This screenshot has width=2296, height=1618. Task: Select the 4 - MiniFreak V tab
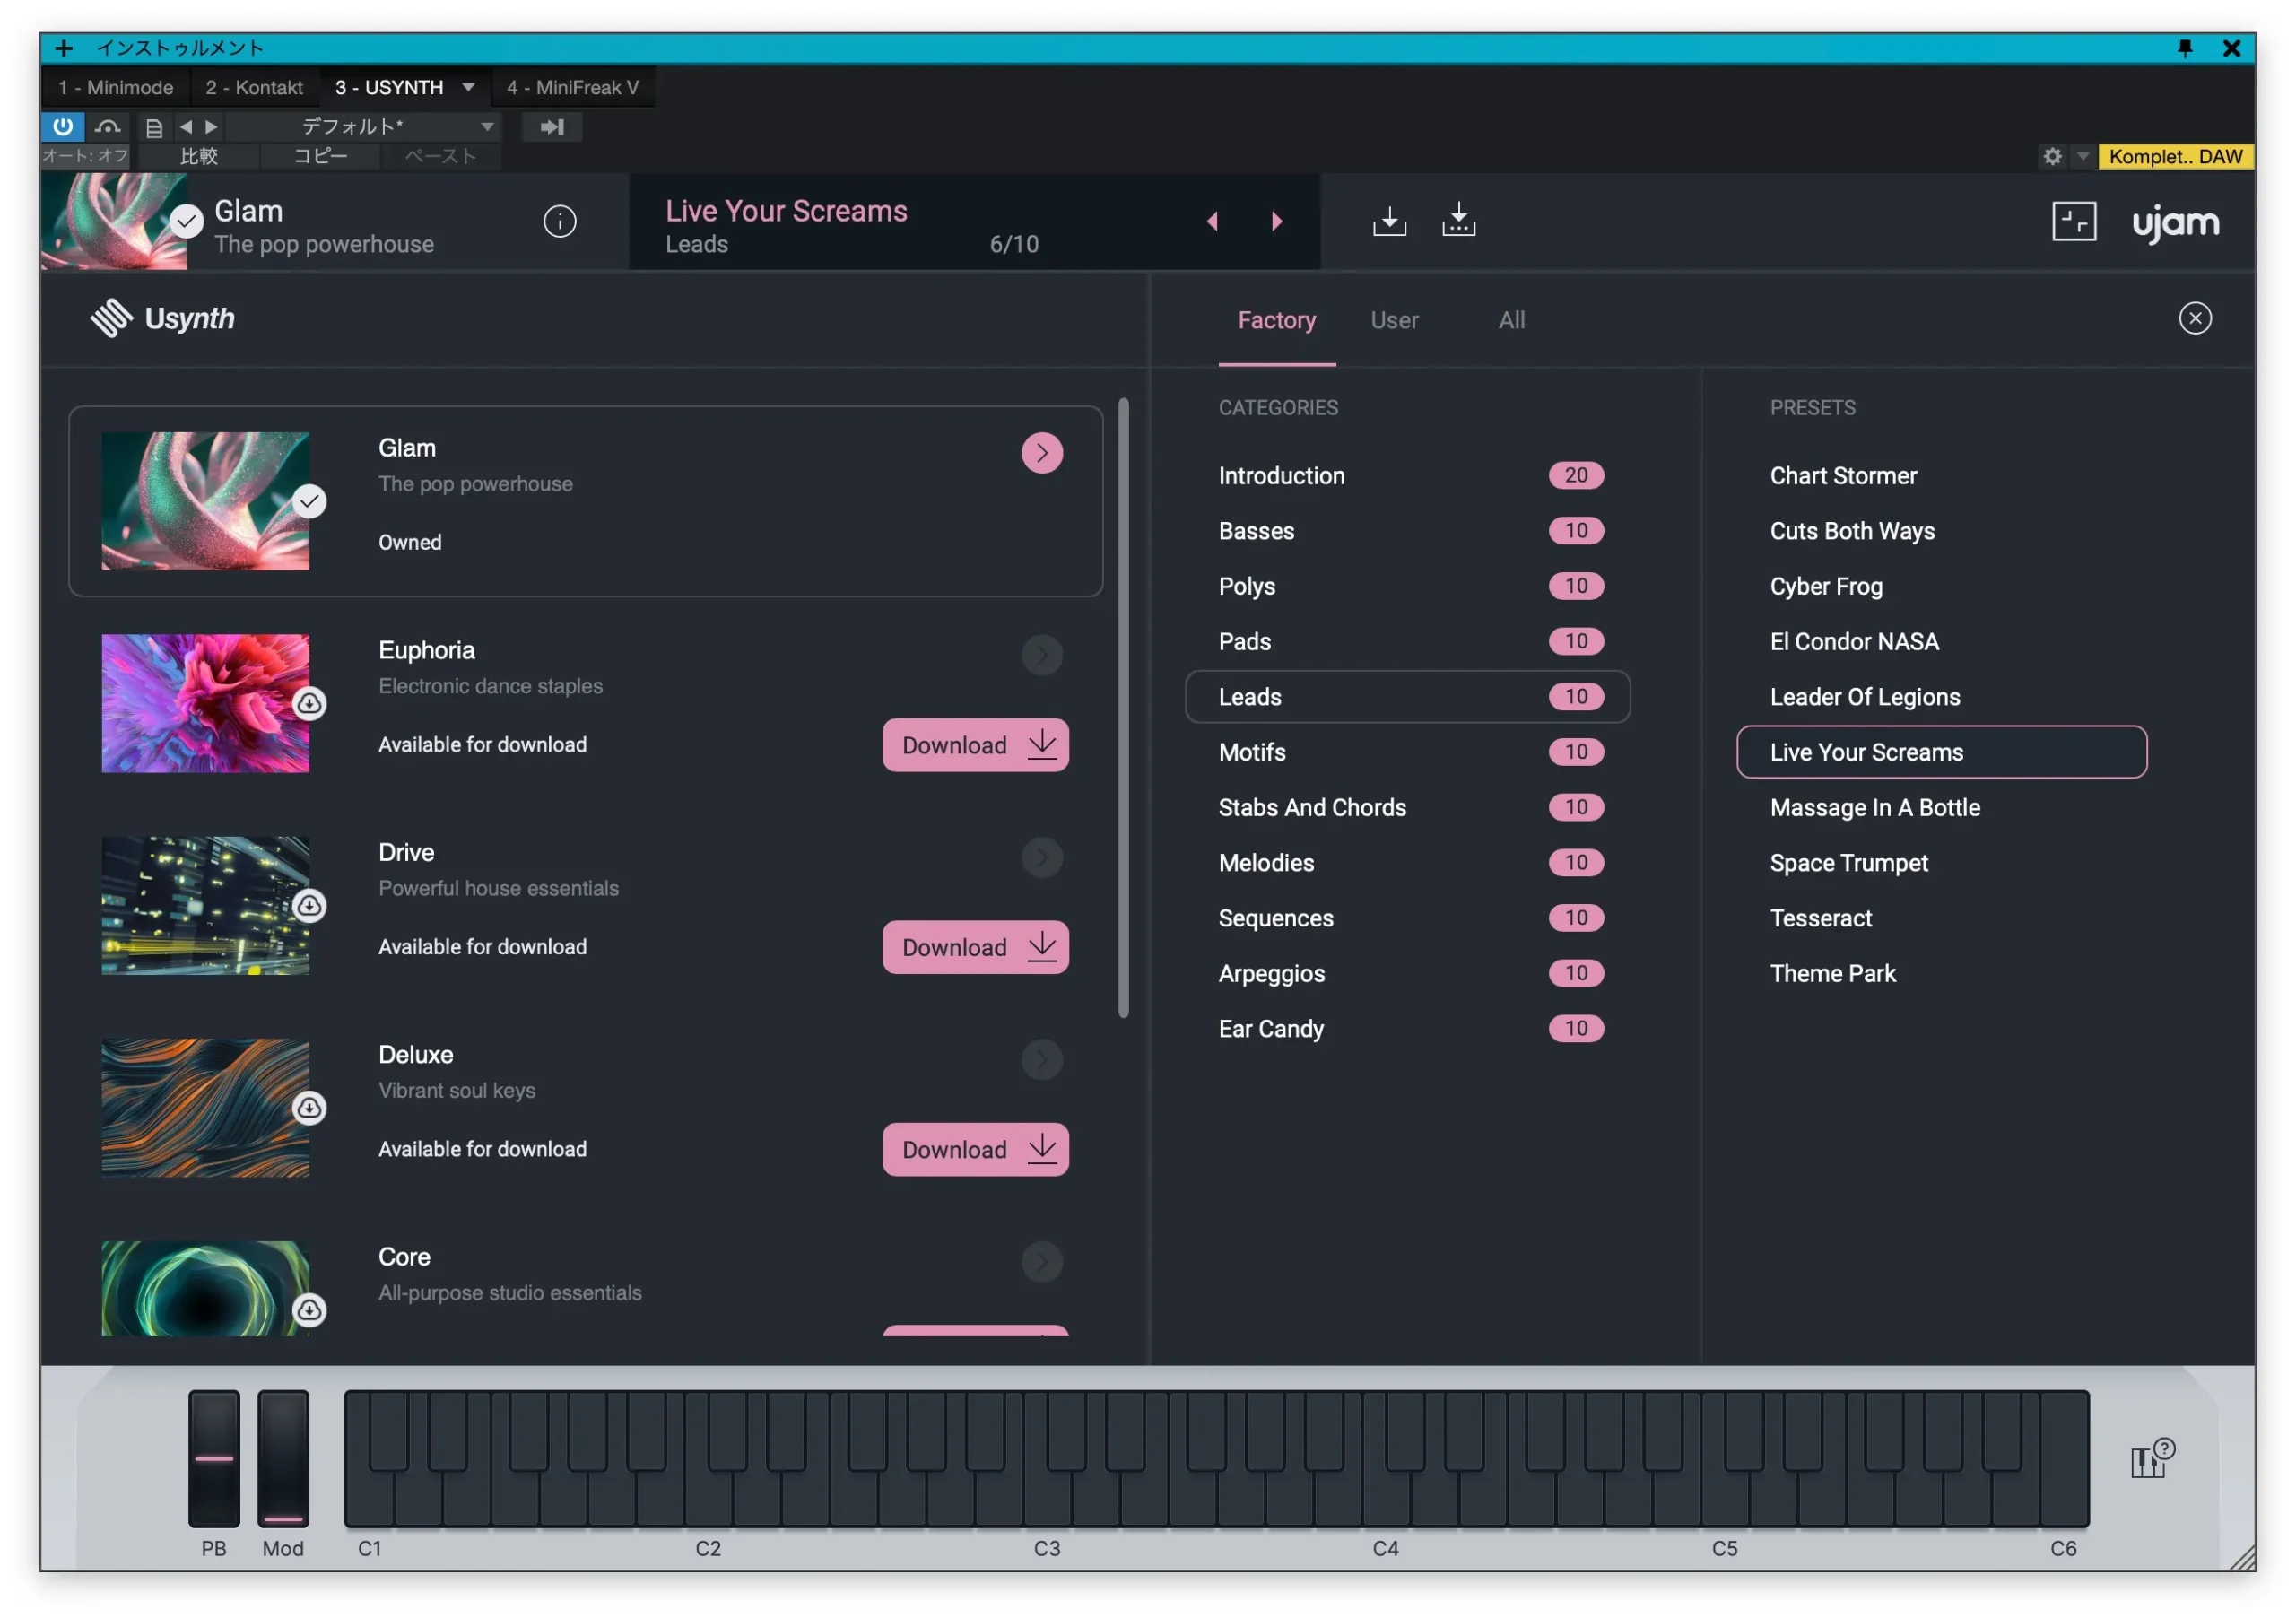(572, 87)
